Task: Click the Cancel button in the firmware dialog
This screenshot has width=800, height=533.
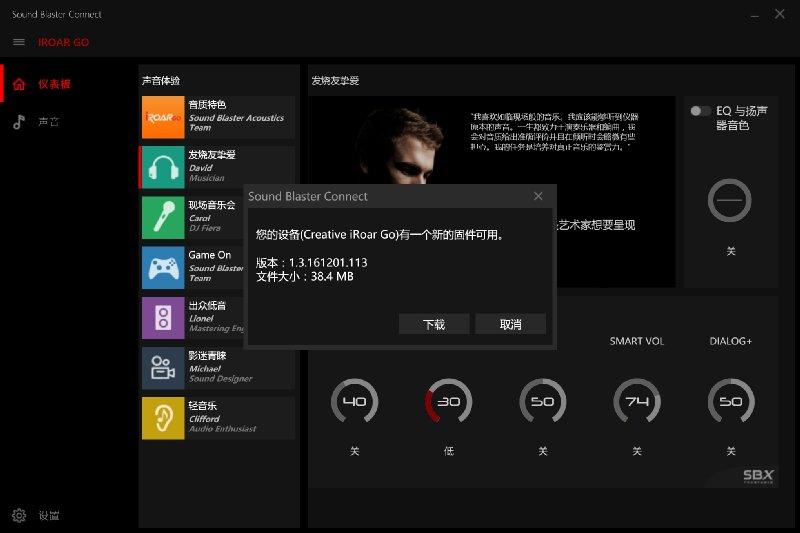Action: click(x=510, y=324)
